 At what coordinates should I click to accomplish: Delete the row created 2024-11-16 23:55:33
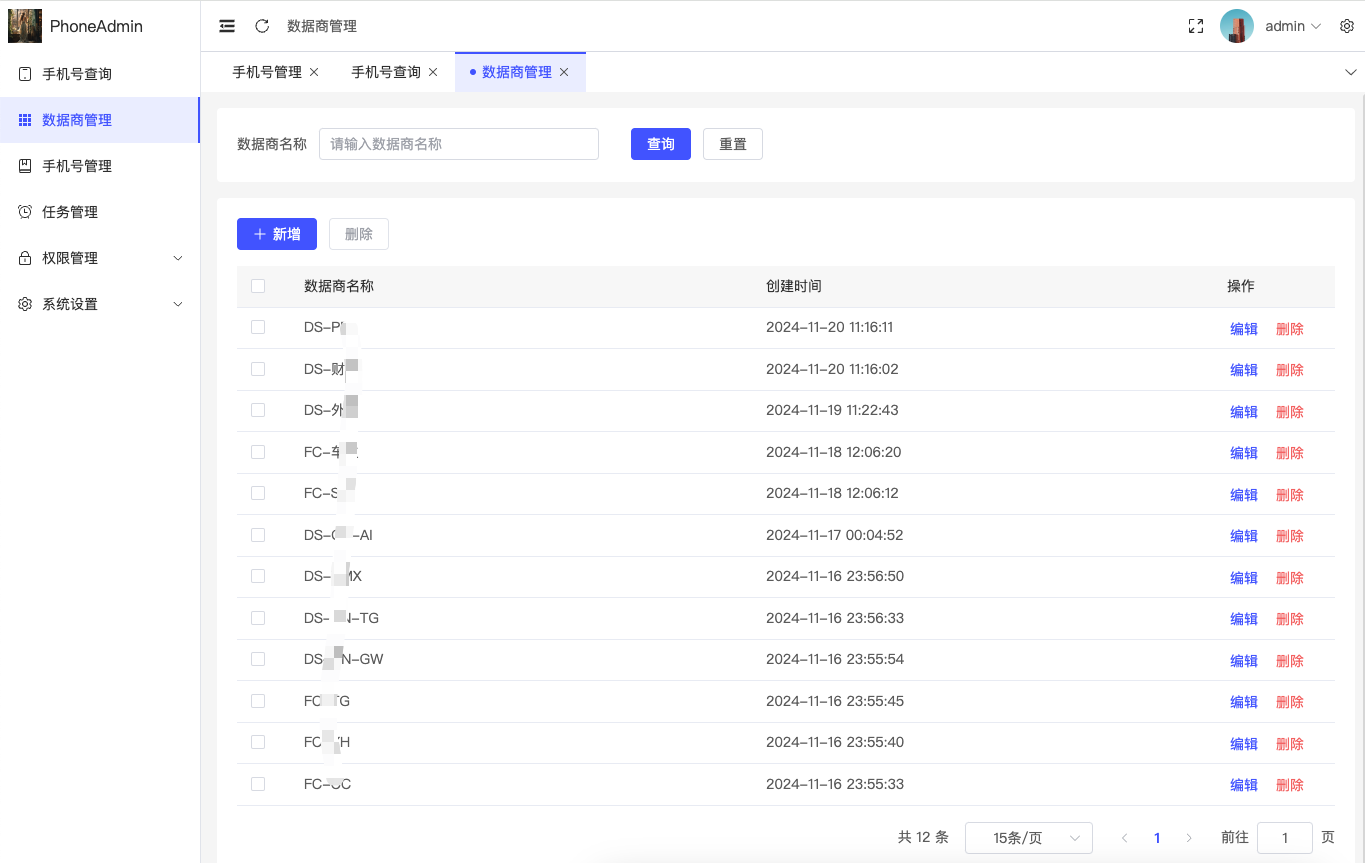pyautogui.click(x=1290, y=785)
